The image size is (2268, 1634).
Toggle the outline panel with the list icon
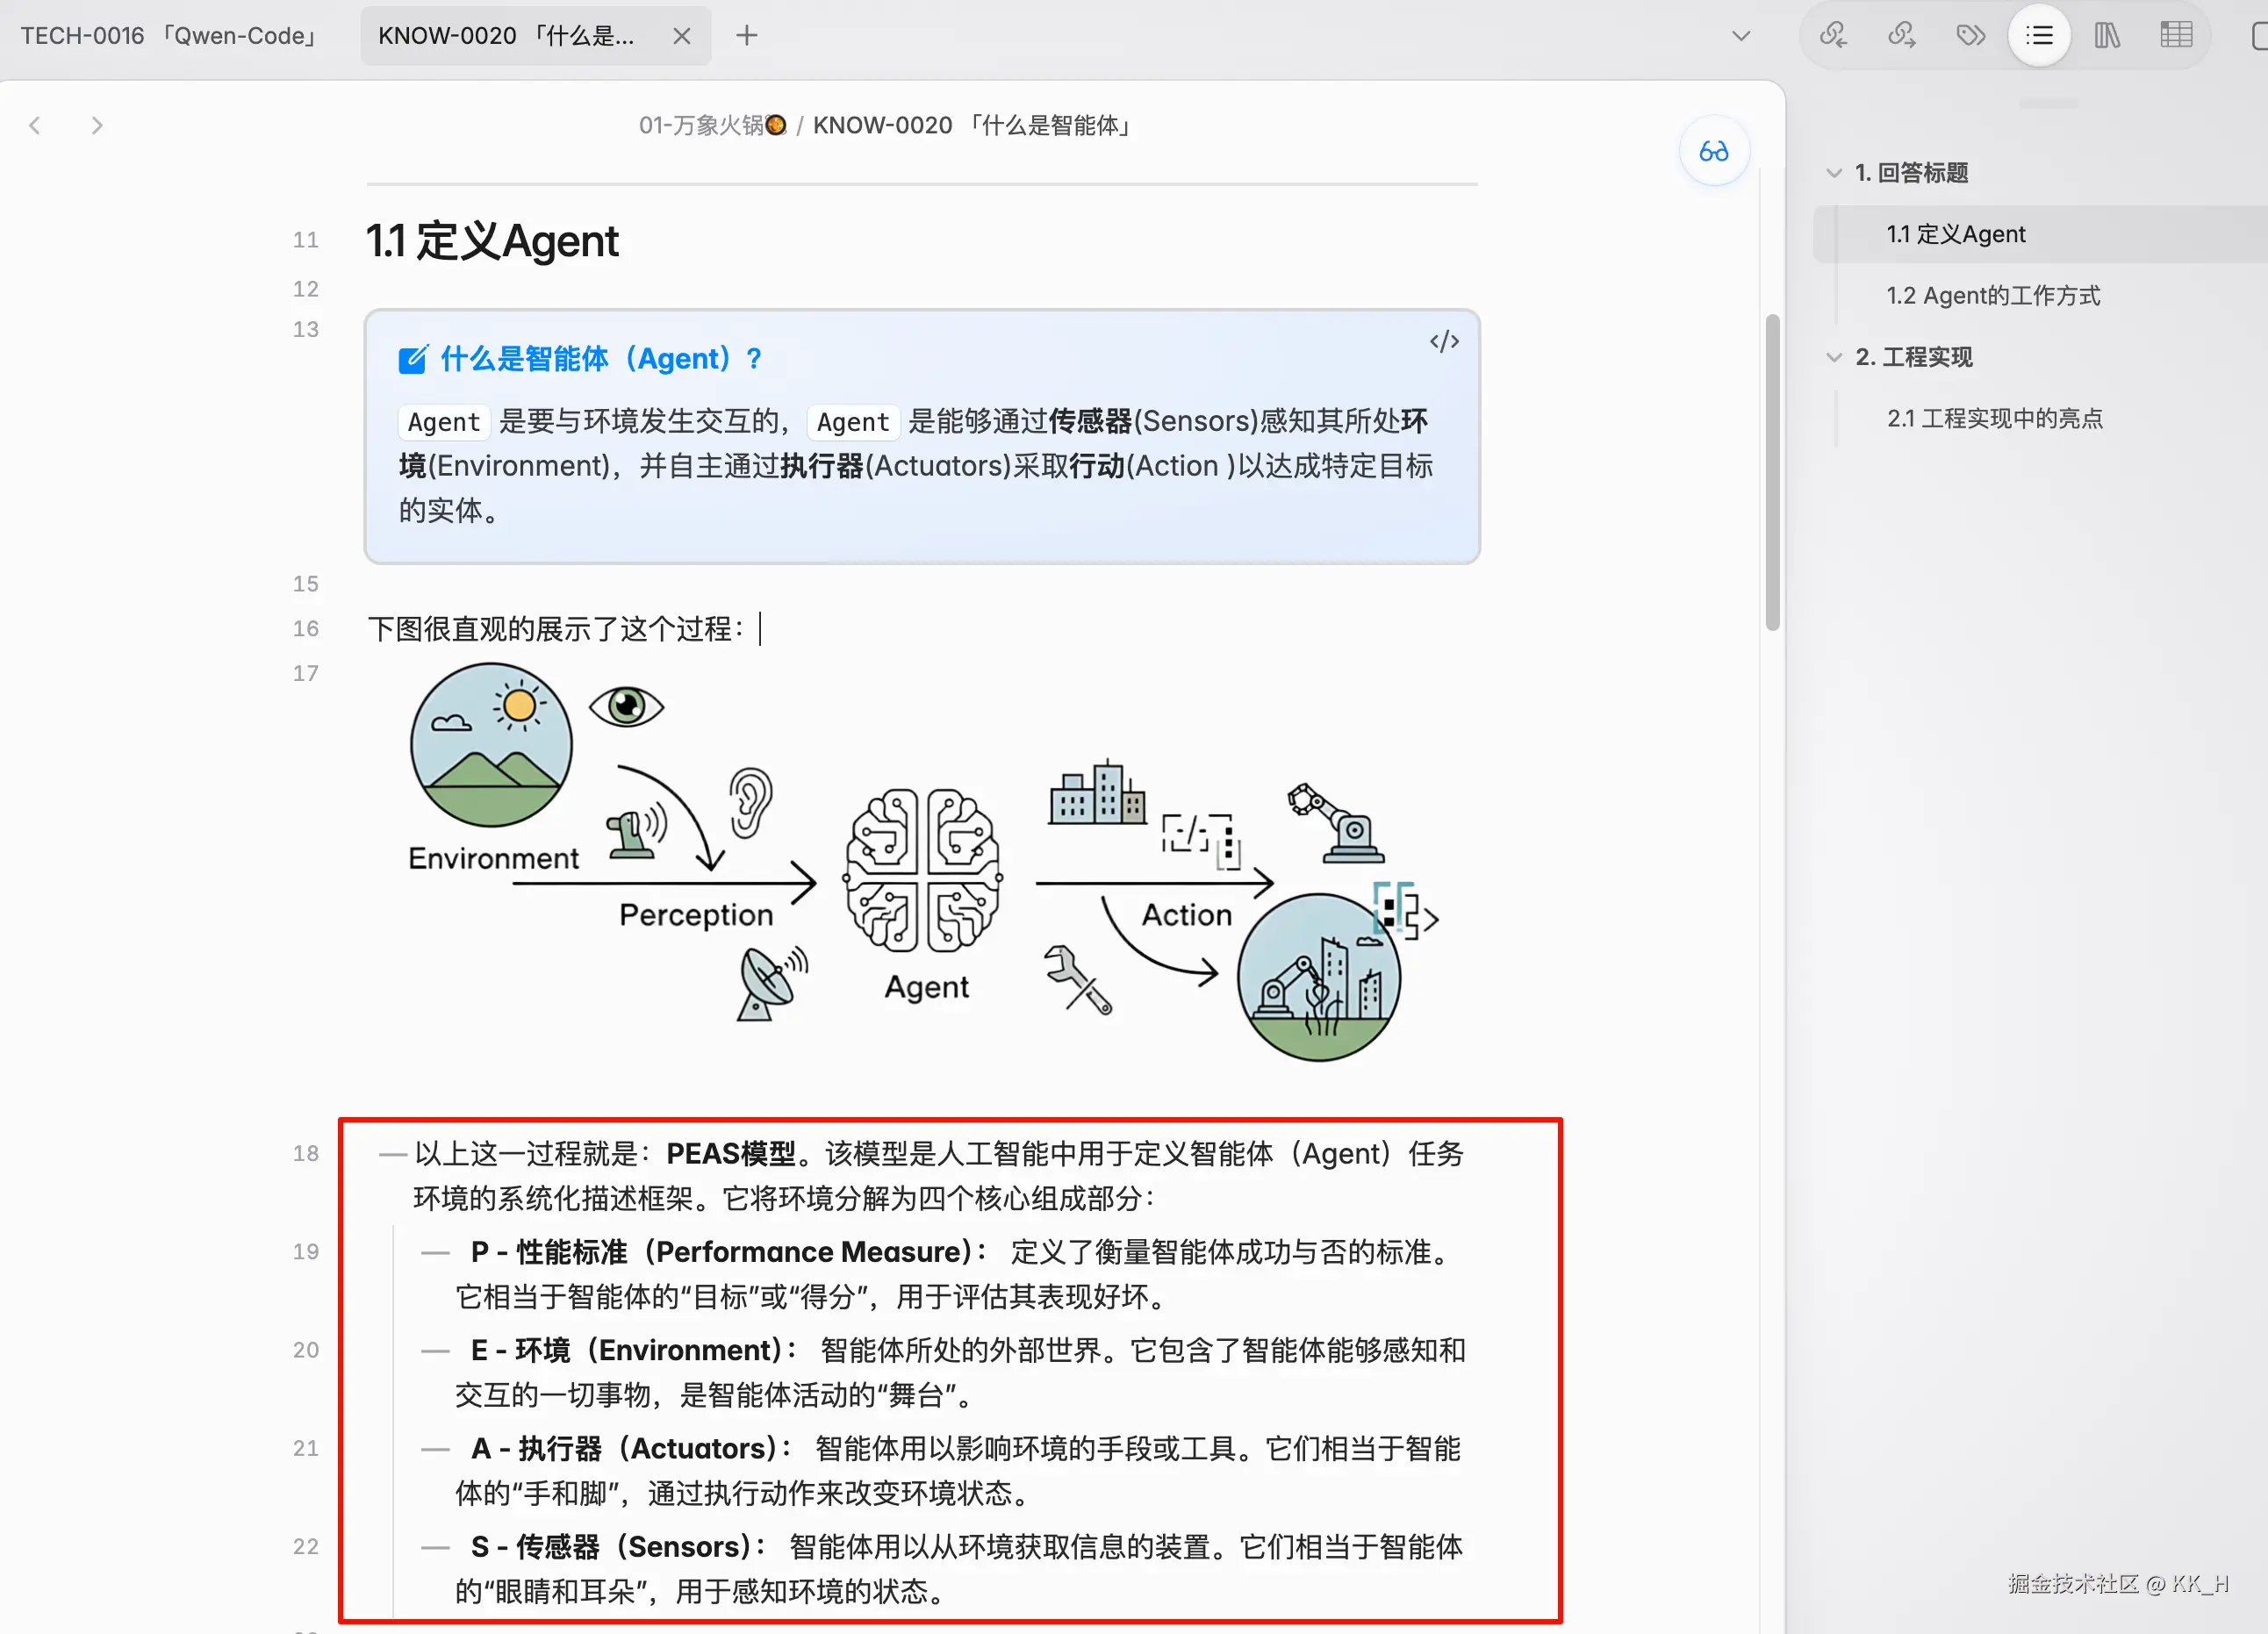click(2039, 34)
